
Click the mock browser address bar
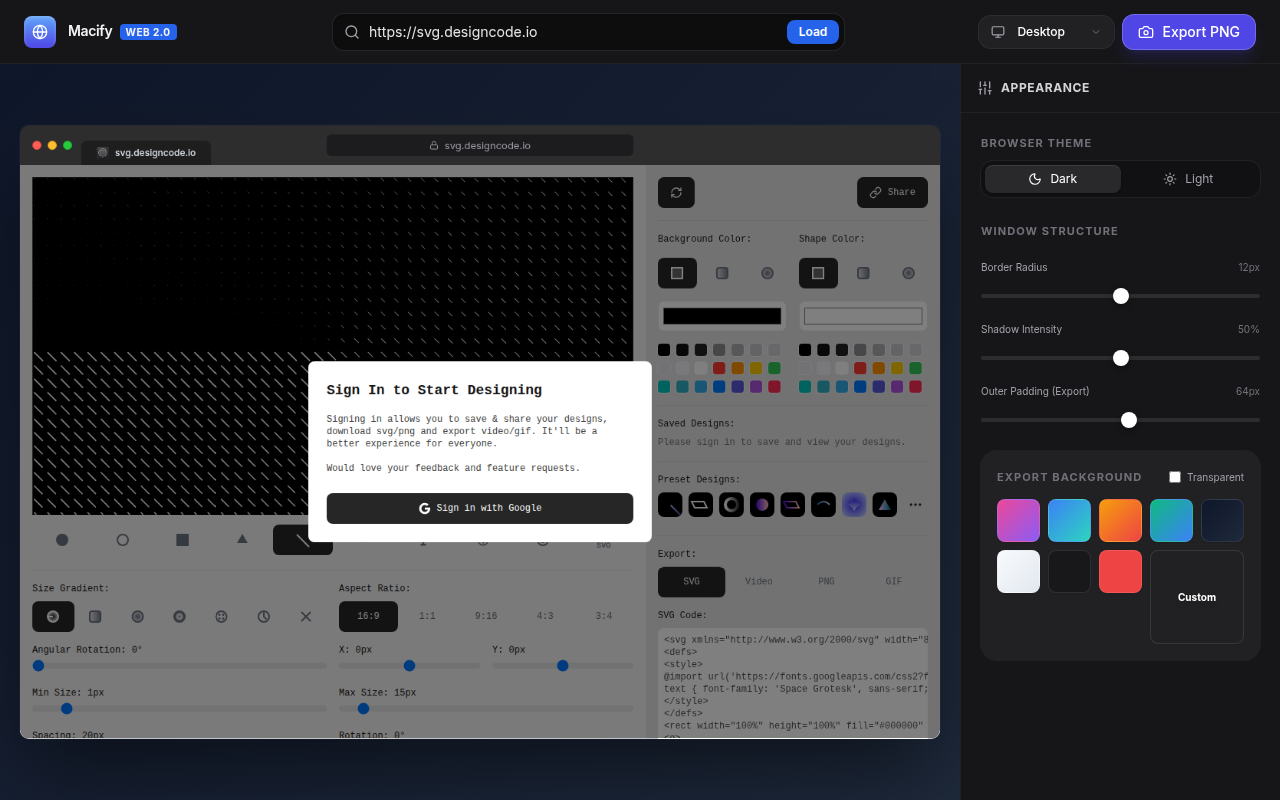[480, 145]
